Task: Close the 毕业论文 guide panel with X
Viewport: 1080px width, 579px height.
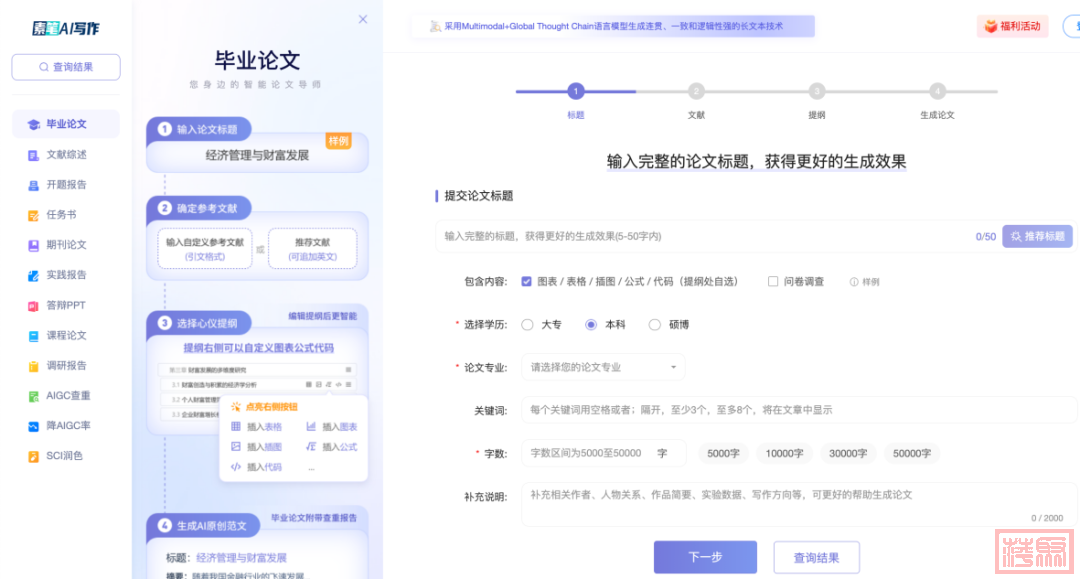Action: point(363,19)
